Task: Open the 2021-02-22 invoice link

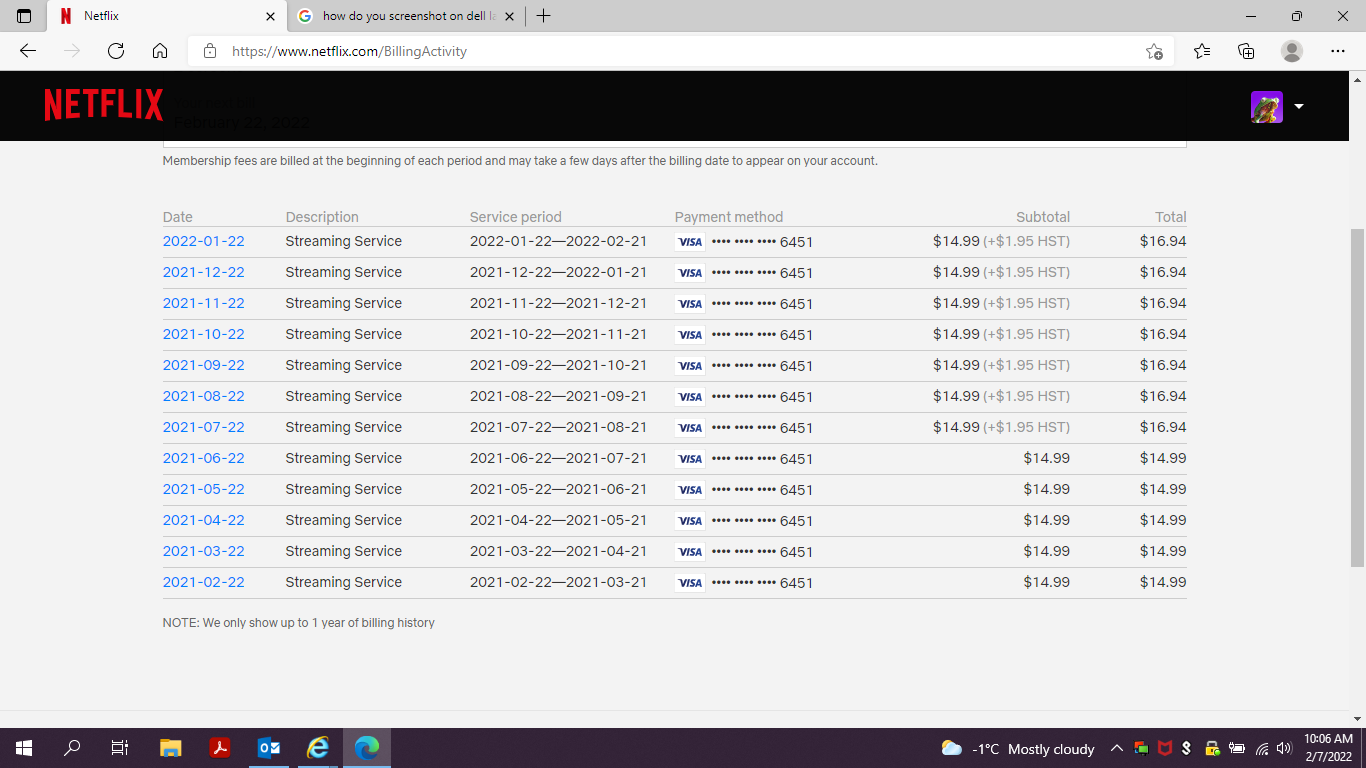Action: [x=203, y=582]
